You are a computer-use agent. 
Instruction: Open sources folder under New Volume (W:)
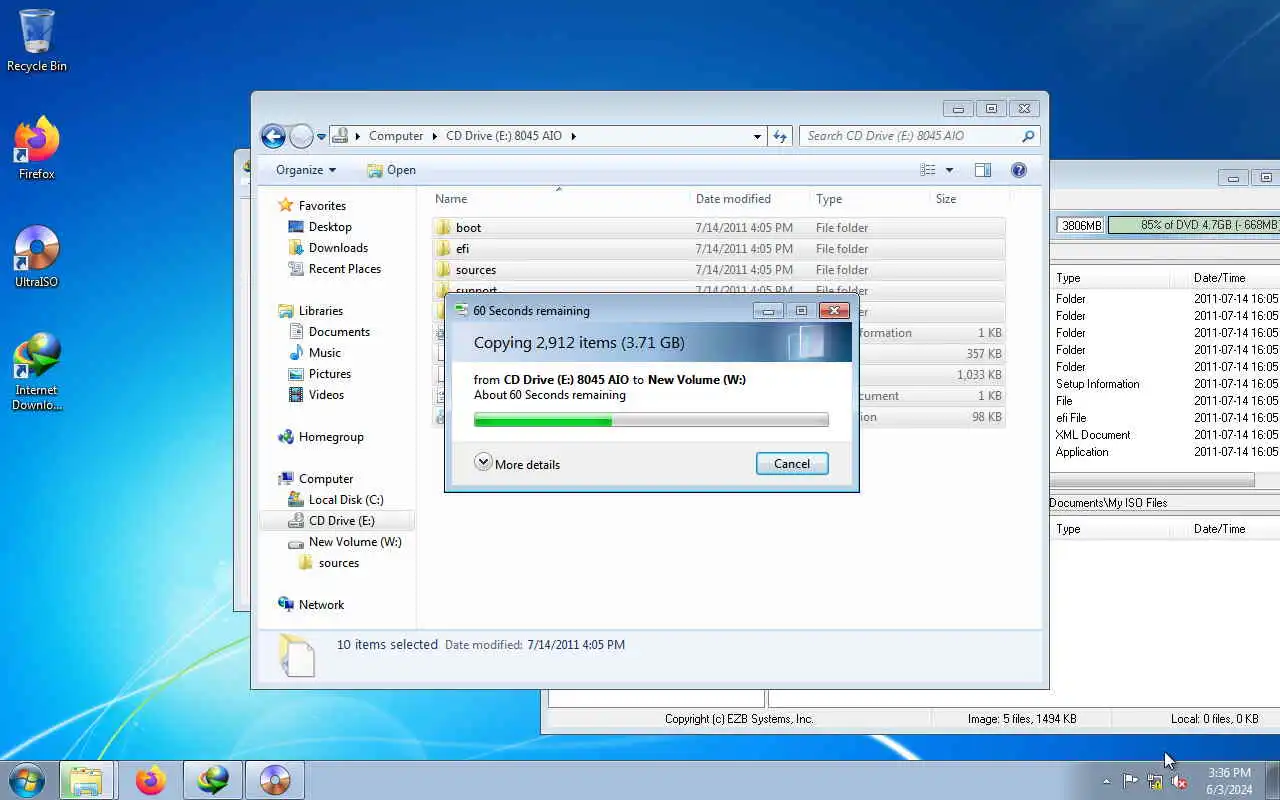[339, 563]
